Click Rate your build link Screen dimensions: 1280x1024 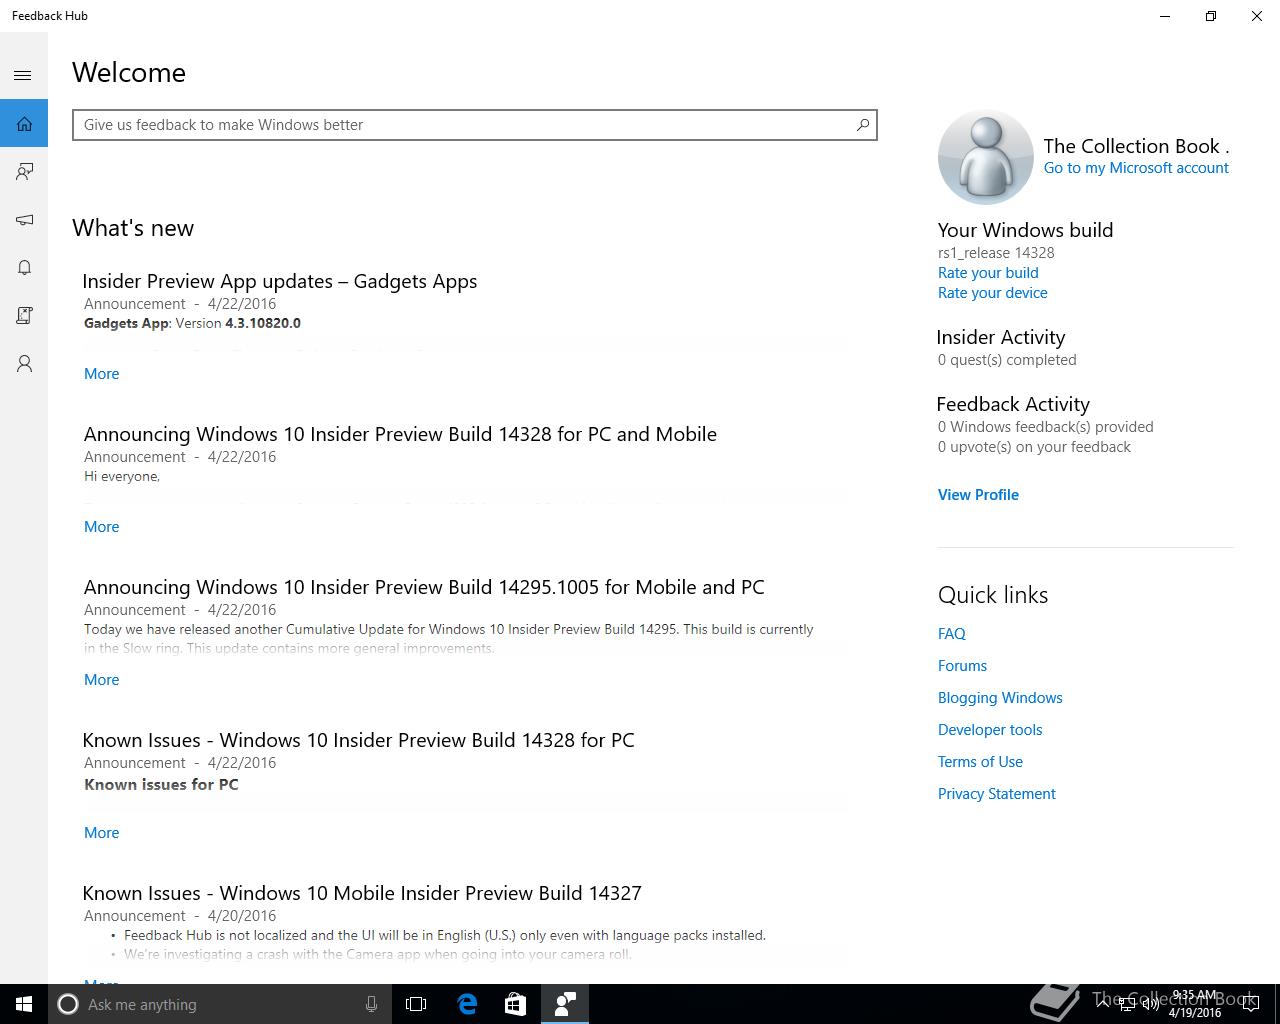(x=988, y=273)
